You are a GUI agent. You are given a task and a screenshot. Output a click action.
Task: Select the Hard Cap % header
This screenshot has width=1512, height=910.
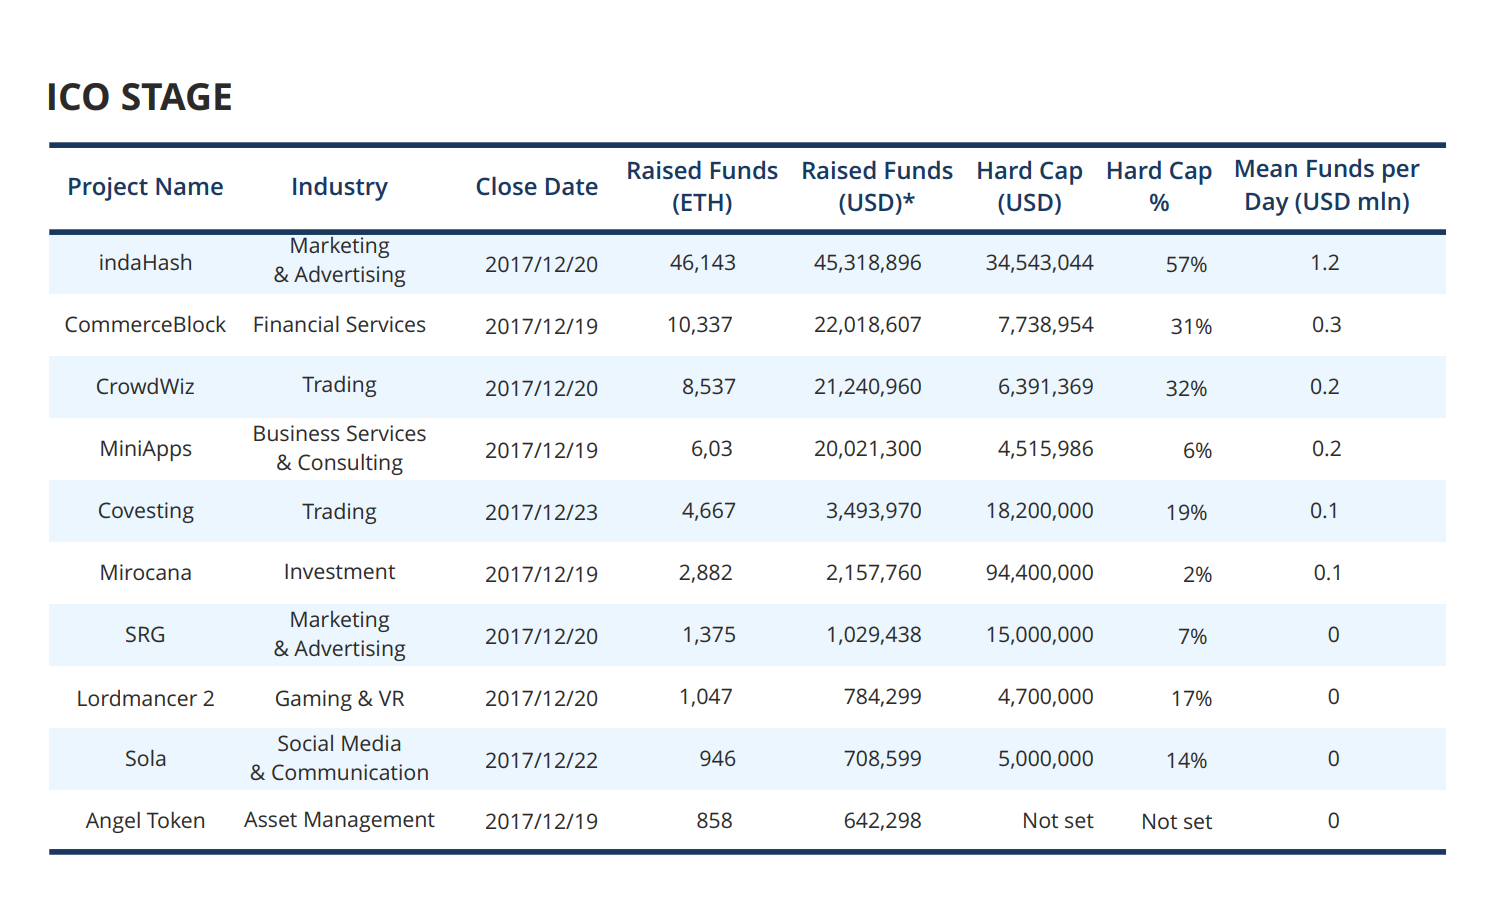1159,187
